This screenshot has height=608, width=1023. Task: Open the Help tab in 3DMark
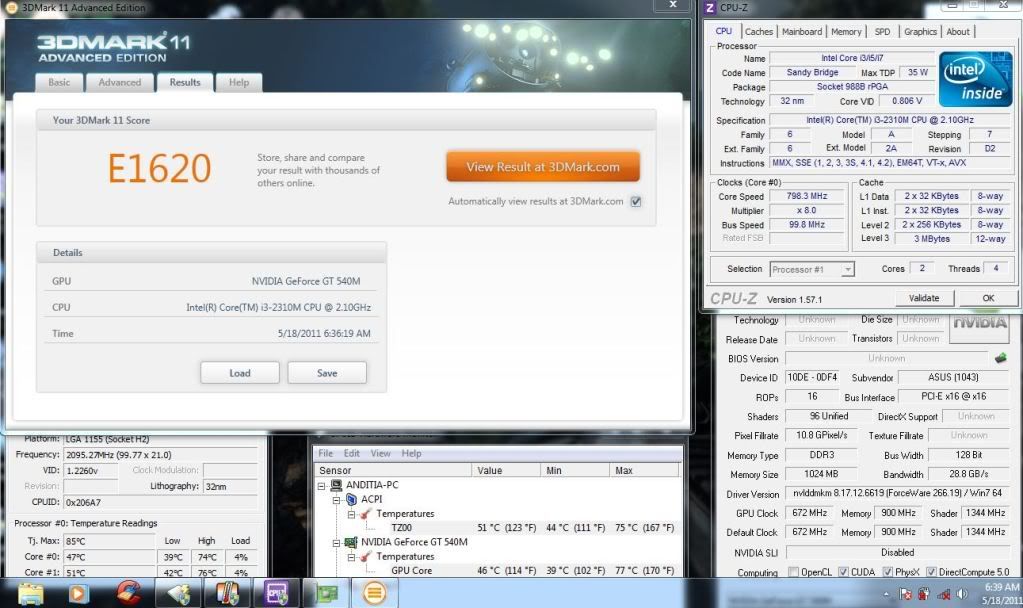(239, 82)
